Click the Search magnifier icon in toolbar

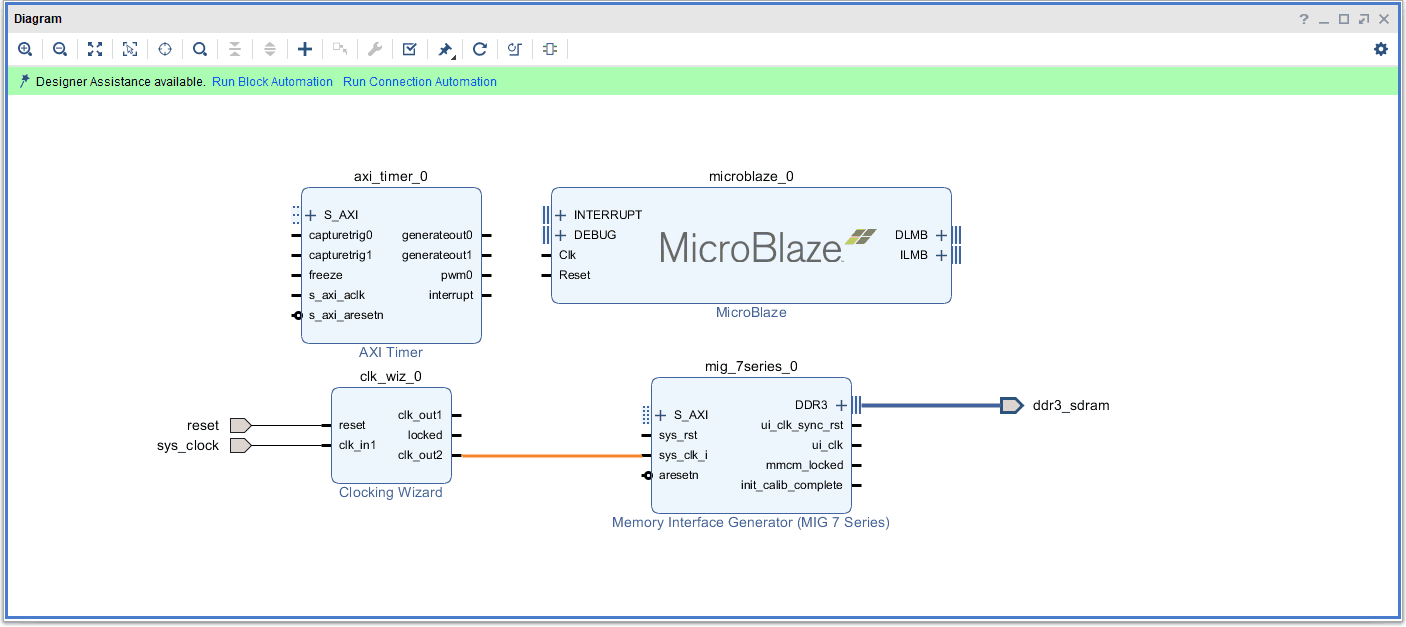(200, 49)
